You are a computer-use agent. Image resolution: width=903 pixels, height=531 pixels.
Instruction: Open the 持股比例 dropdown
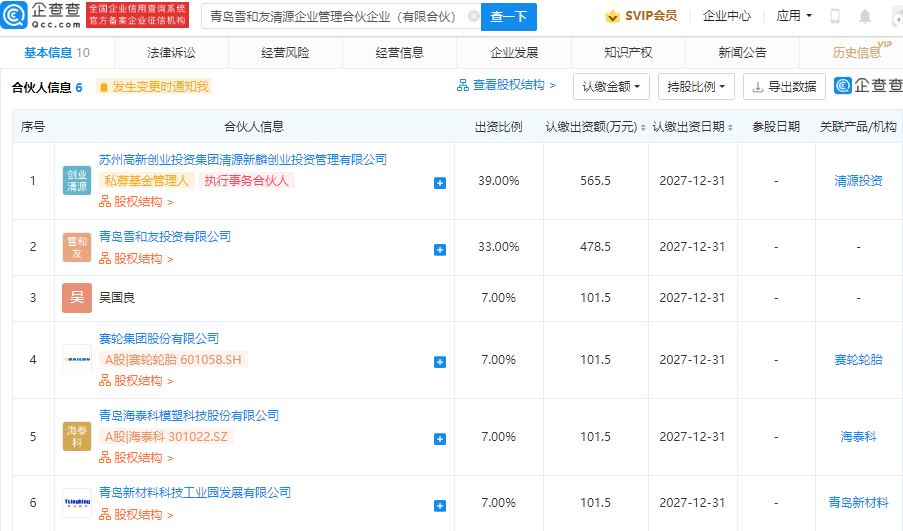tap(696, 86)
